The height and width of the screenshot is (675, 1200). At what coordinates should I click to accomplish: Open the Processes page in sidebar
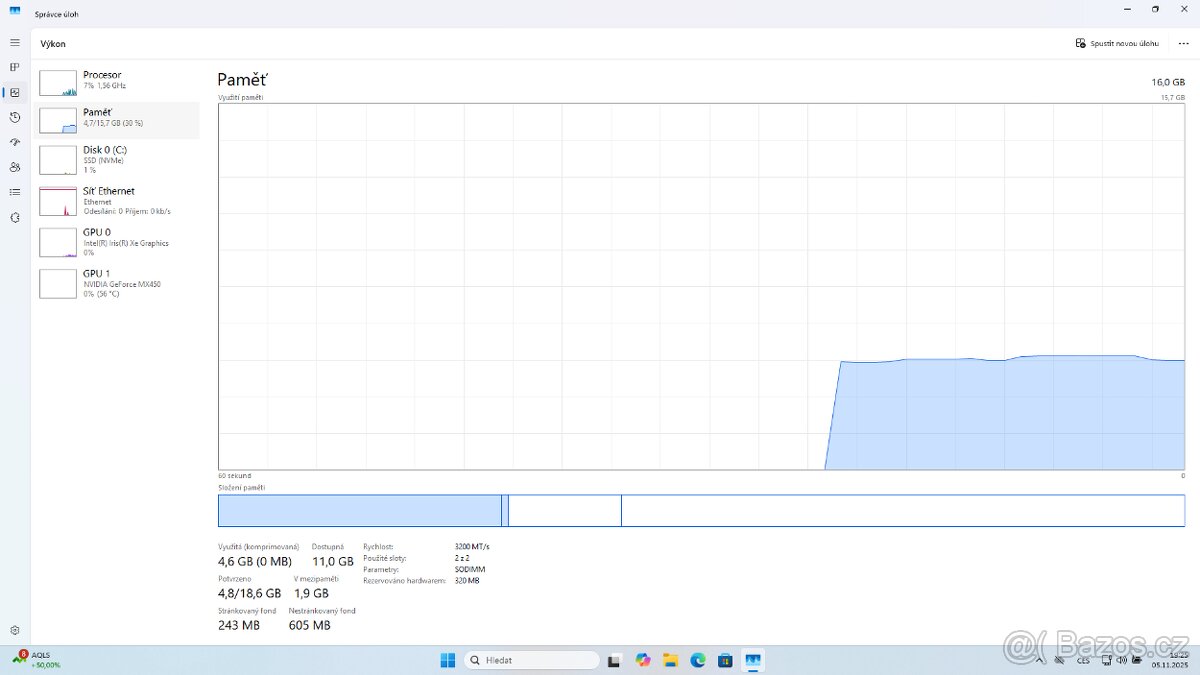coord(15,67)
